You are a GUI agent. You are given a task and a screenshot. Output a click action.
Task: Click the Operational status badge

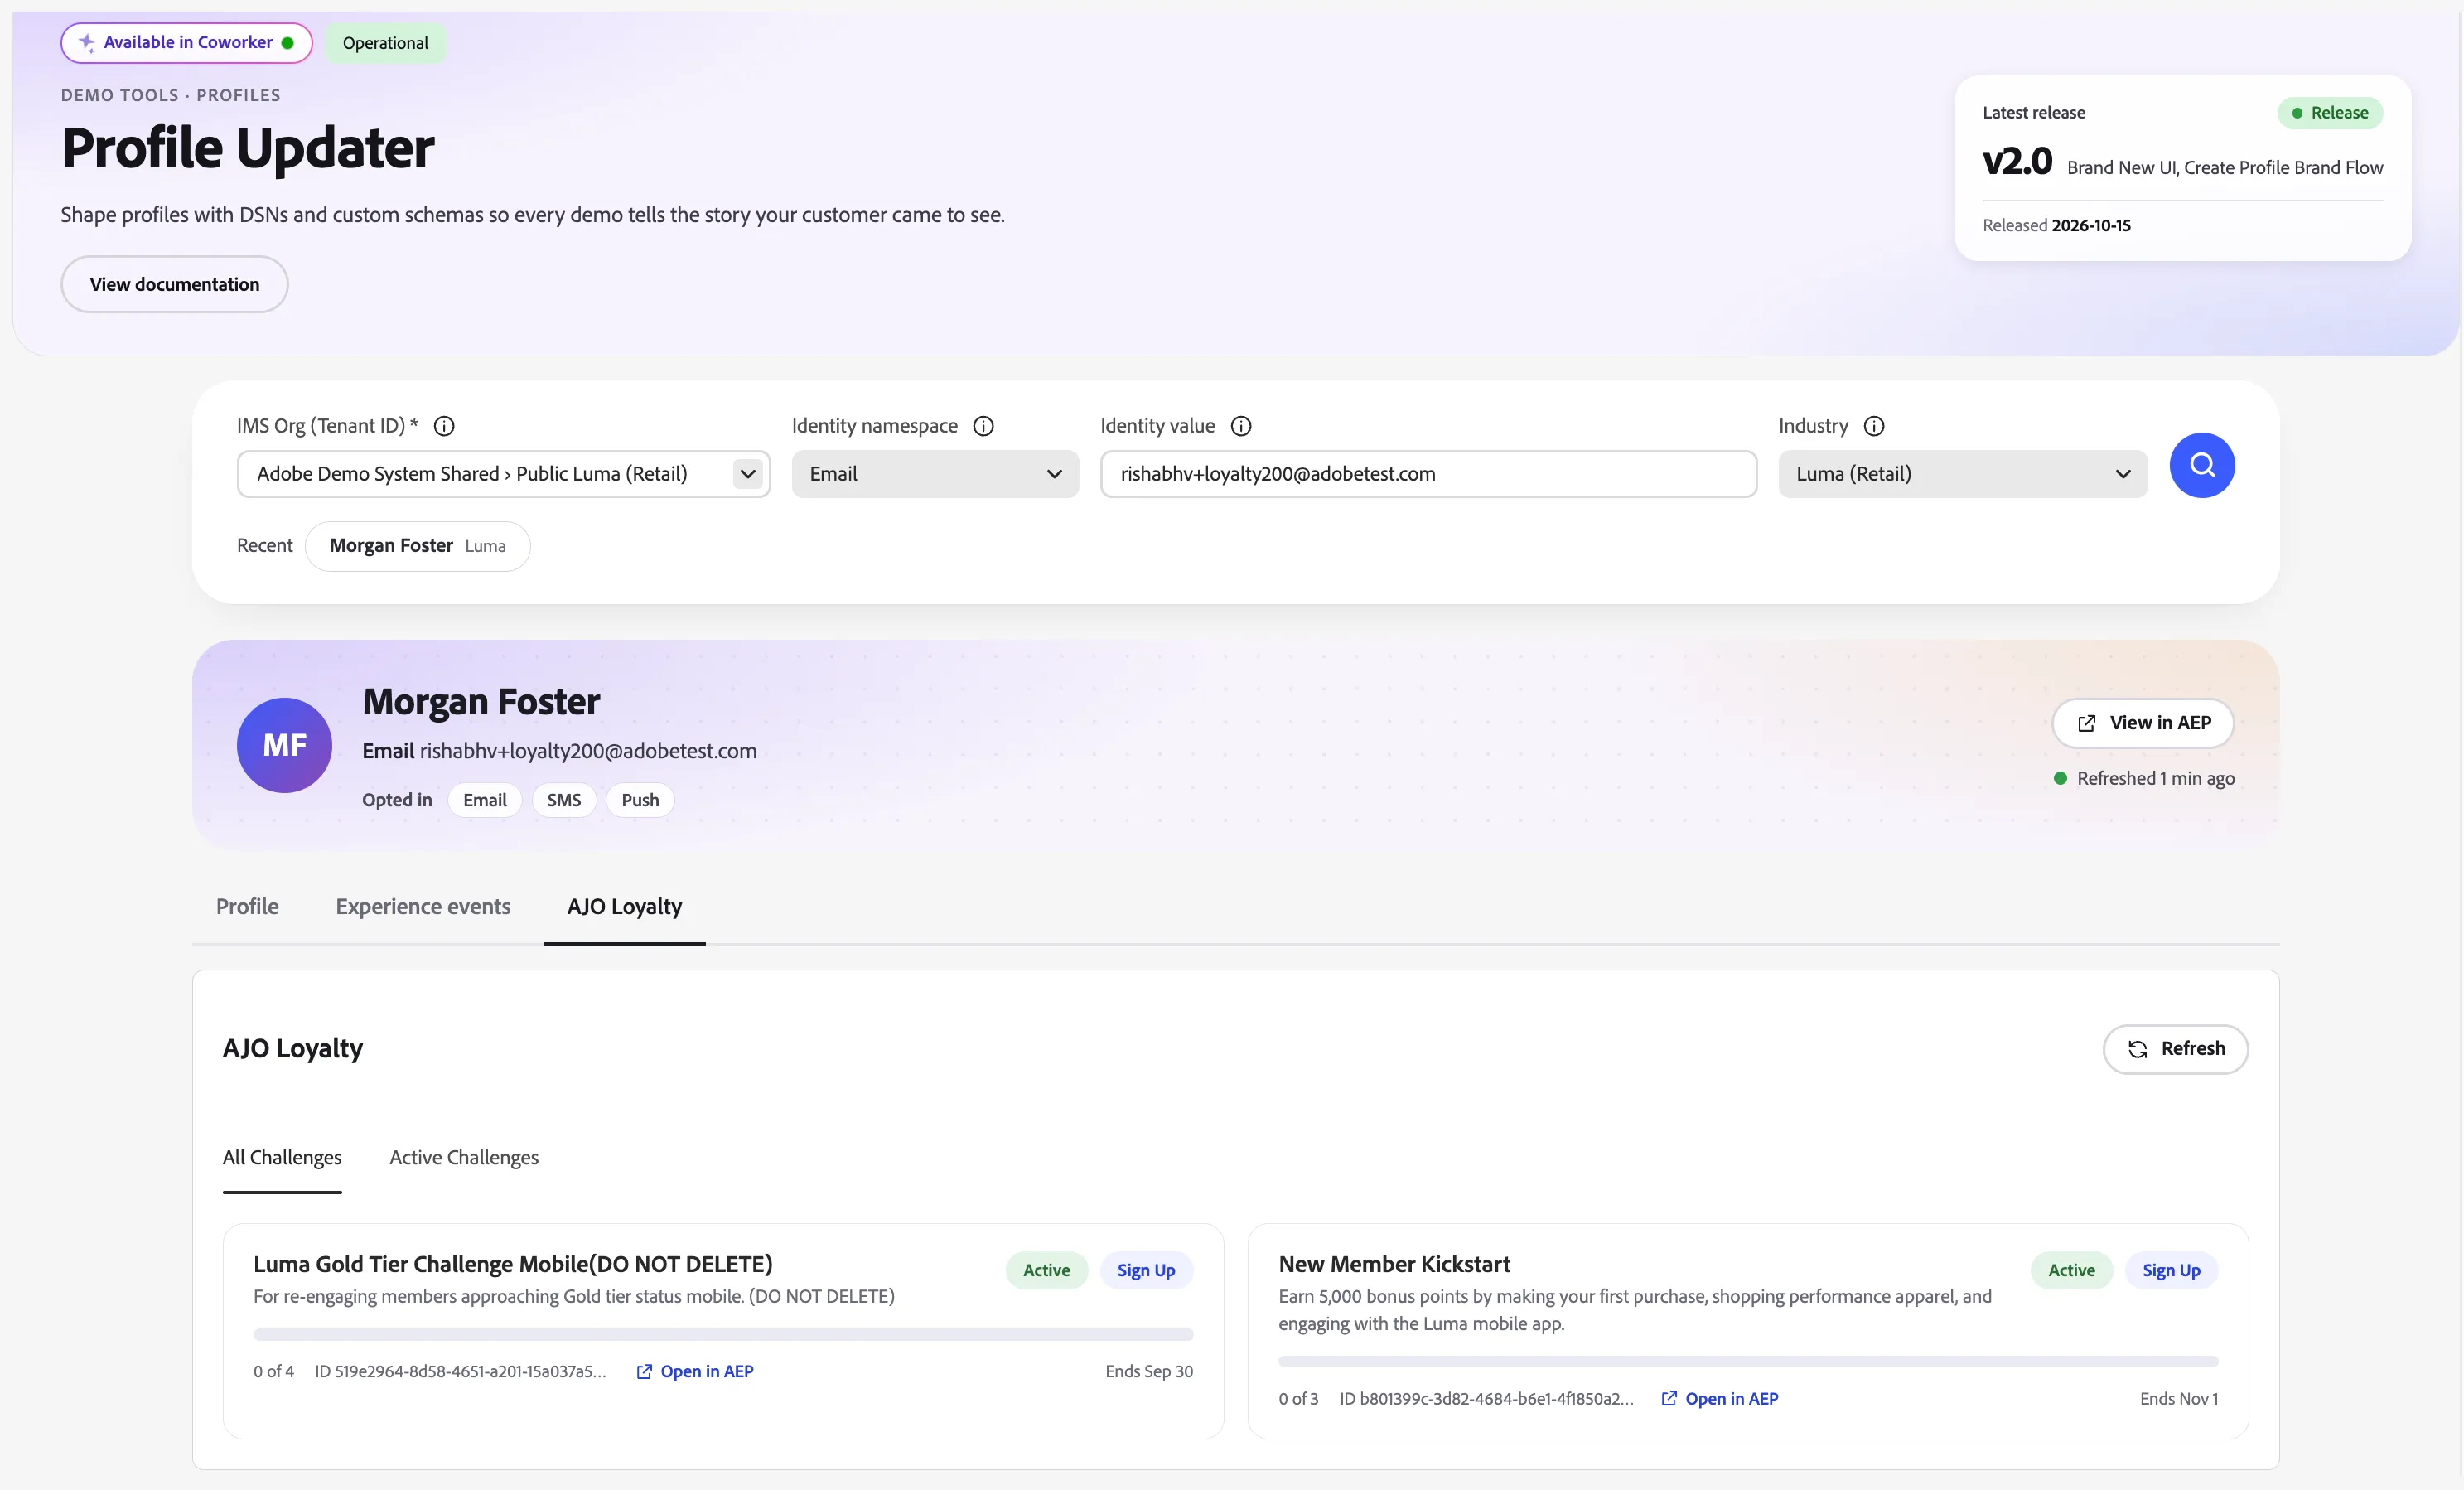click(x=385, y=43)
